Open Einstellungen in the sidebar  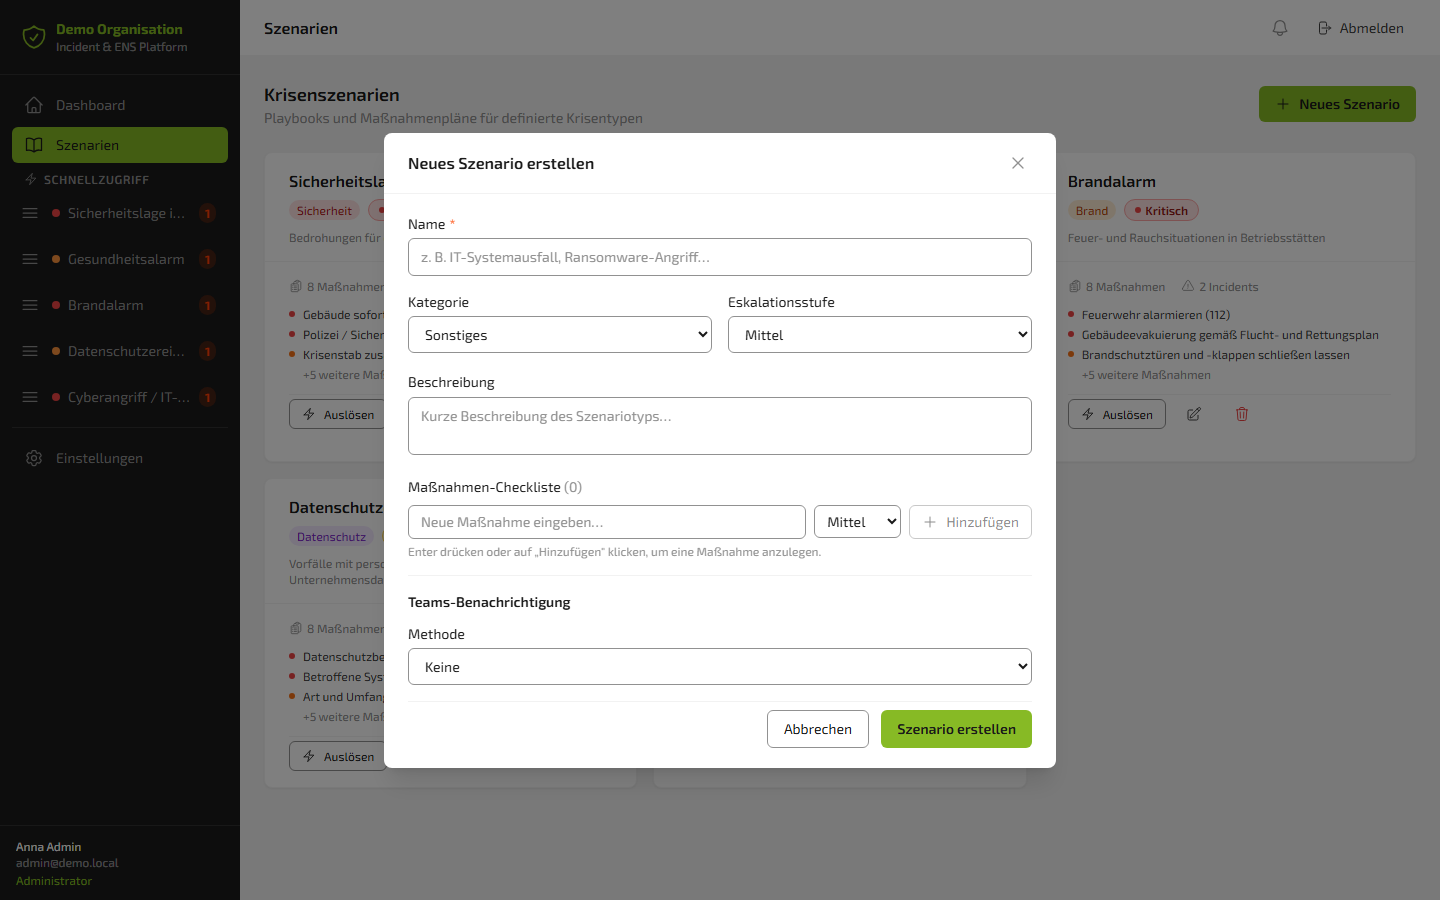[120, 458]
